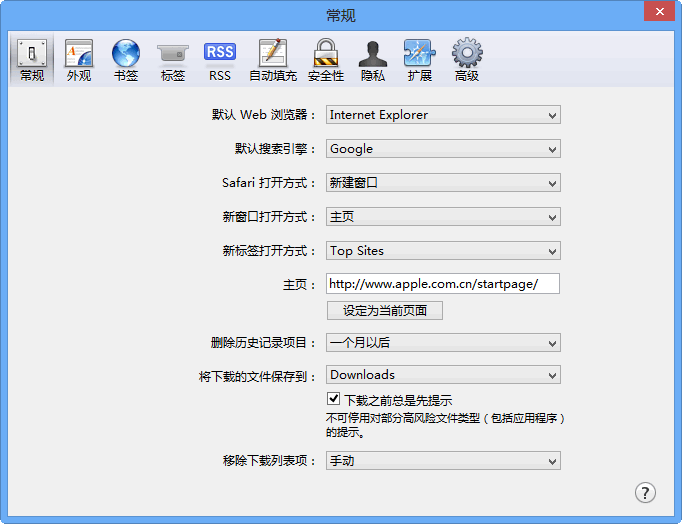
Task: Expand the 新标签打开方式 Top Sites dropdown
Action: 443,250
